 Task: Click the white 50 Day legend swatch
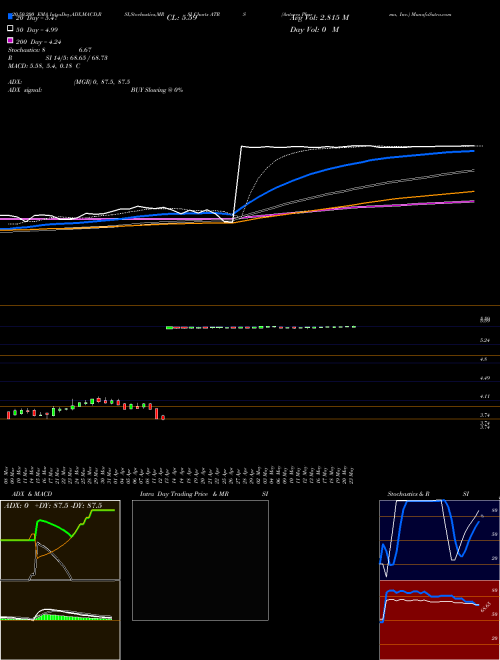[x=11, y=29]
